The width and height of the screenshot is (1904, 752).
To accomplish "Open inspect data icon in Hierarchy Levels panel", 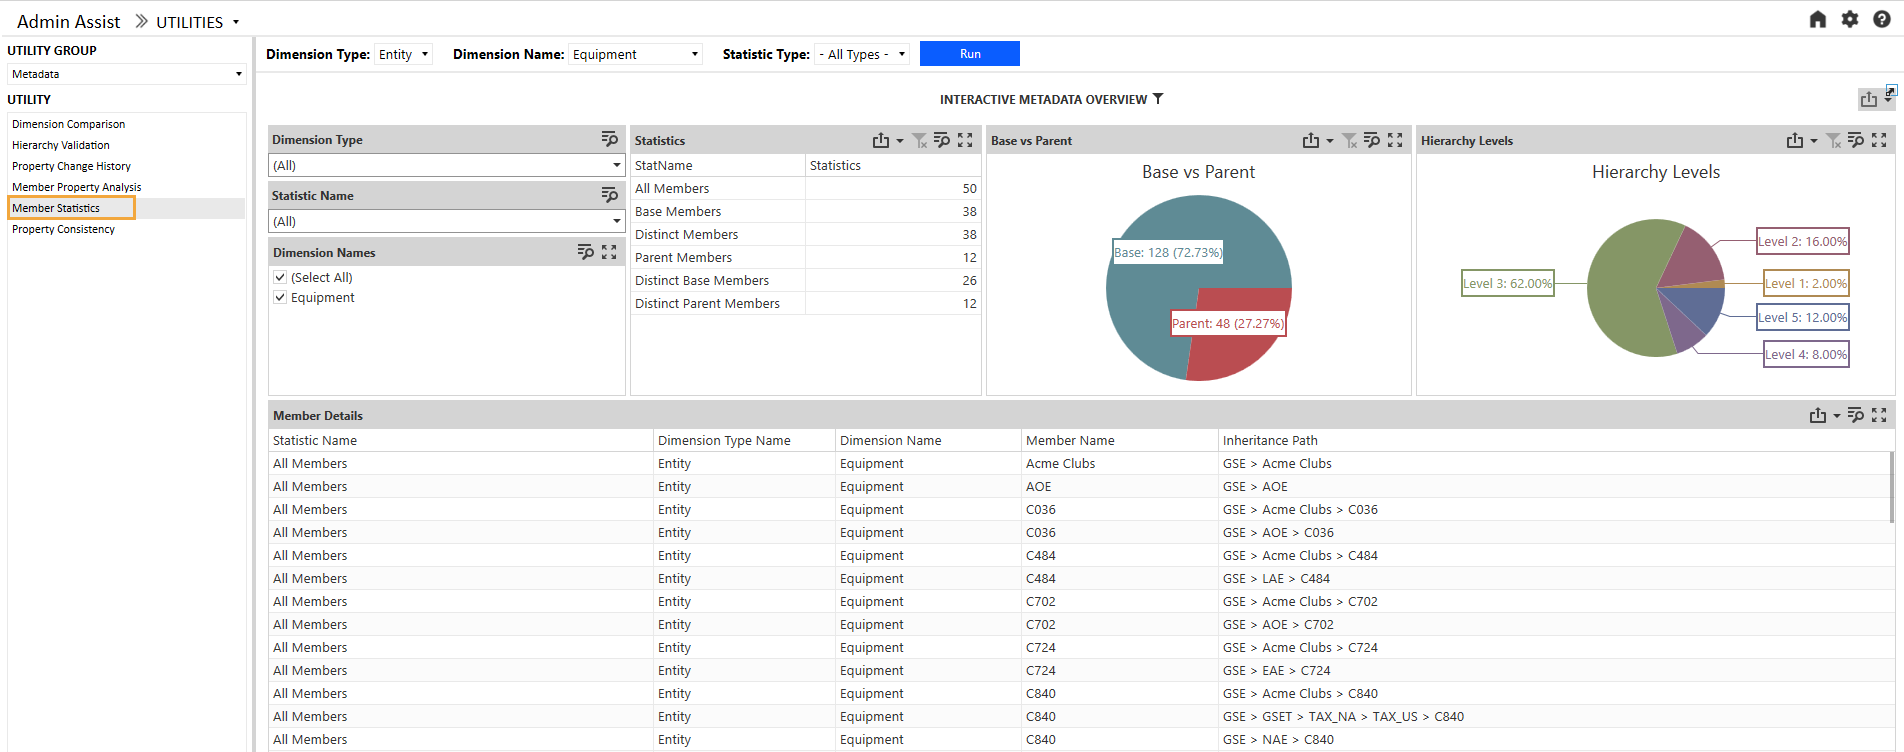I will point(1855,141).
